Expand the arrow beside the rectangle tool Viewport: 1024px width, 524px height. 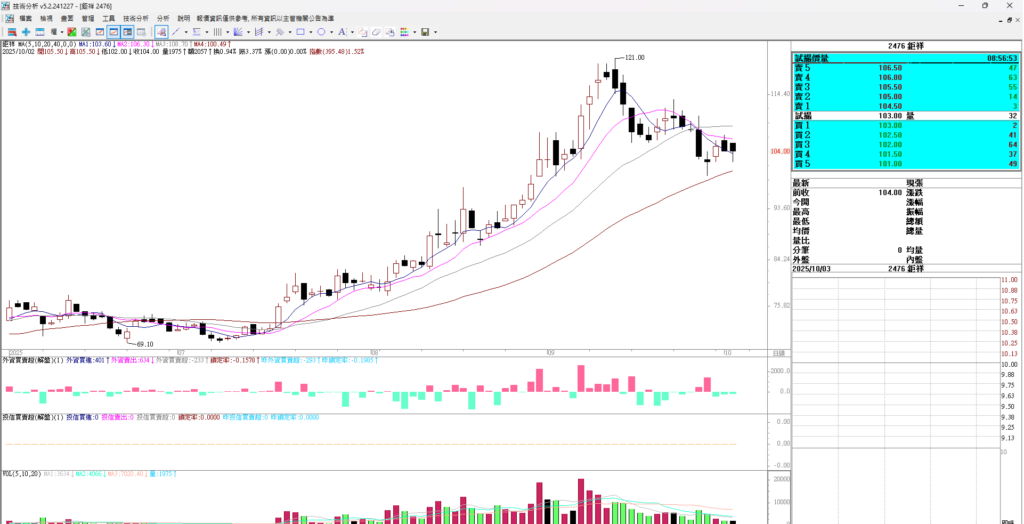coord(311,32)
